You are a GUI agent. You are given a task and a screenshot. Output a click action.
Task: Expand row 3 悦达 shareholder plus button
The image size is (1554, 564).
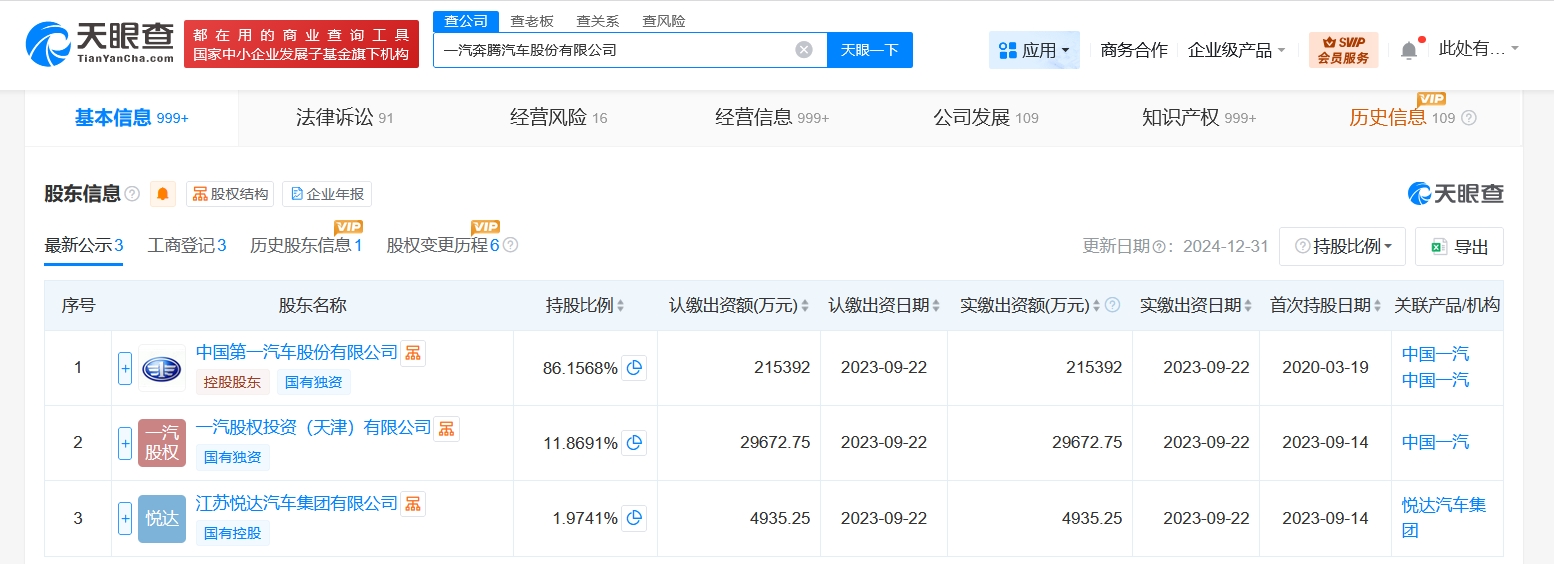(x=125, y=519)
